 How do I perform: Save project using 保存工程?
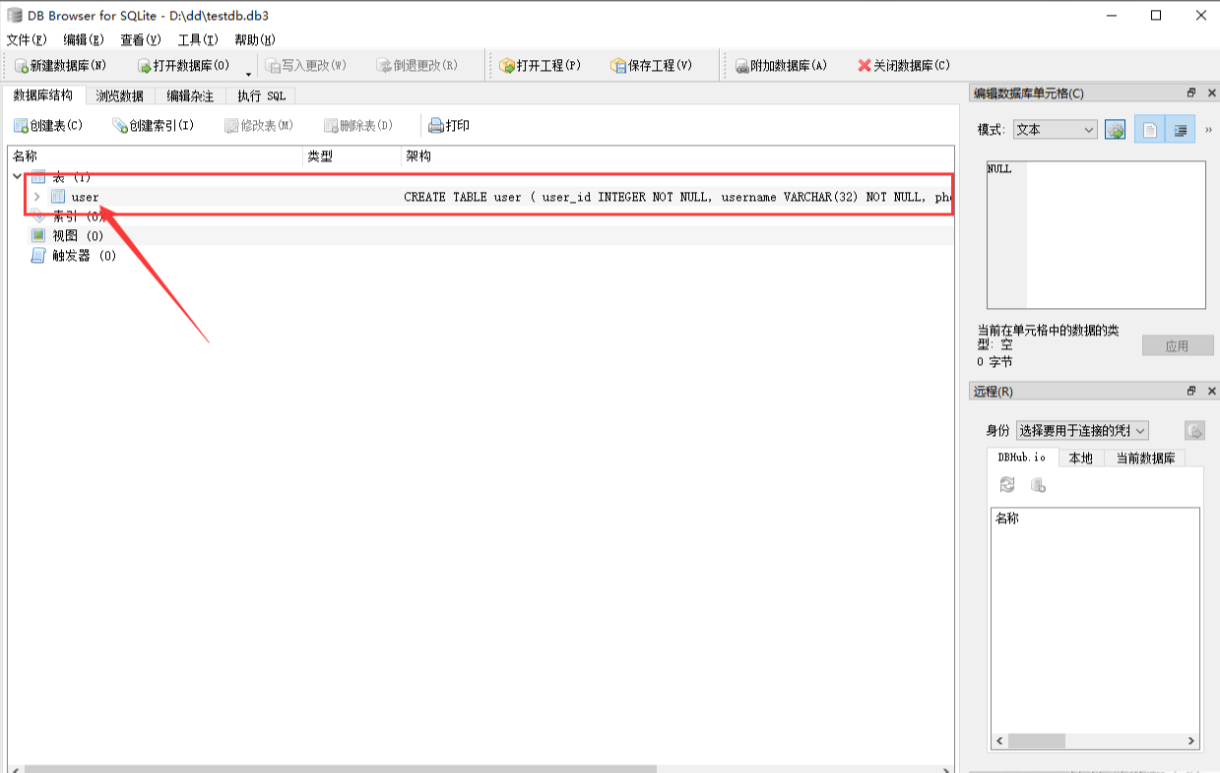tap(651, 66)
